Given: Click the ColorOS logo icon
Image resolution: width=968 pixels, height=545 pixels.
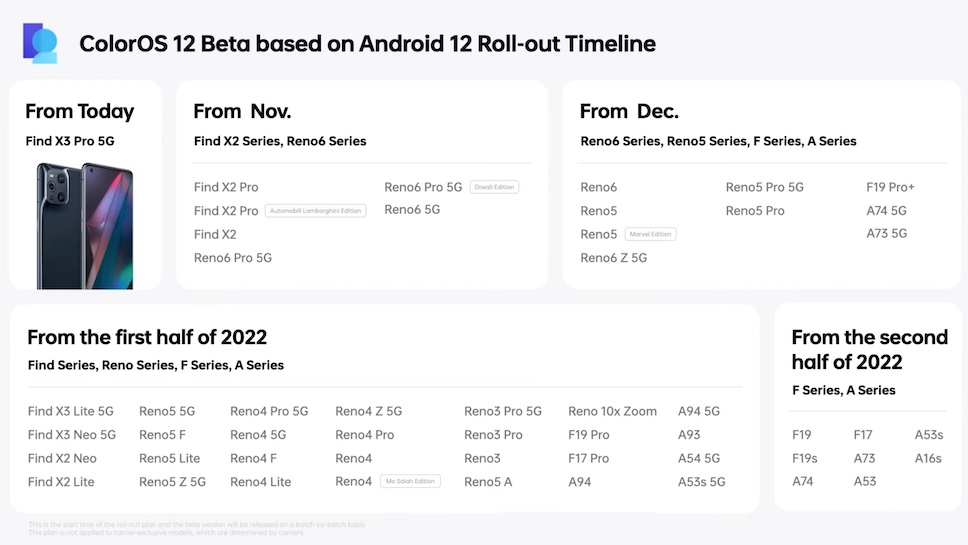Looking at the screenshot, I should (x=40, y=43).
